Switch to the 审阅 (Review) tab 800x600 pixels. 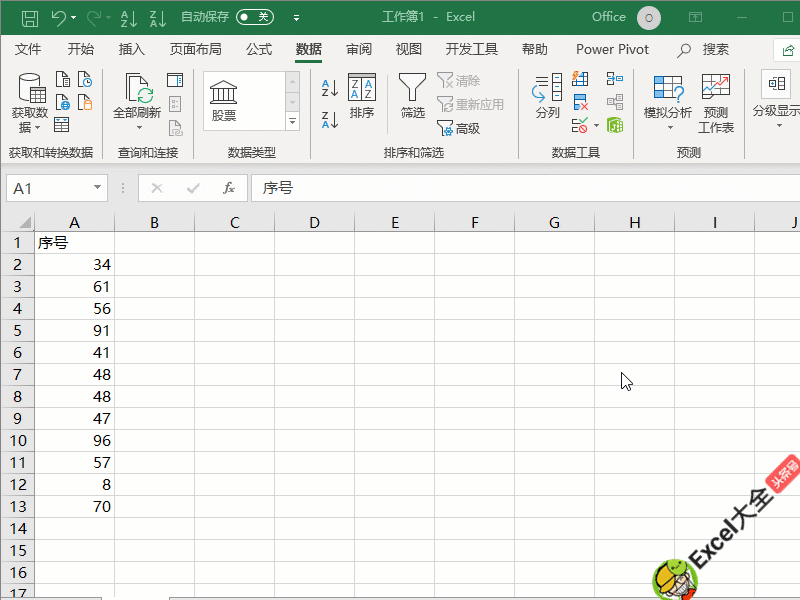(359, 49)
